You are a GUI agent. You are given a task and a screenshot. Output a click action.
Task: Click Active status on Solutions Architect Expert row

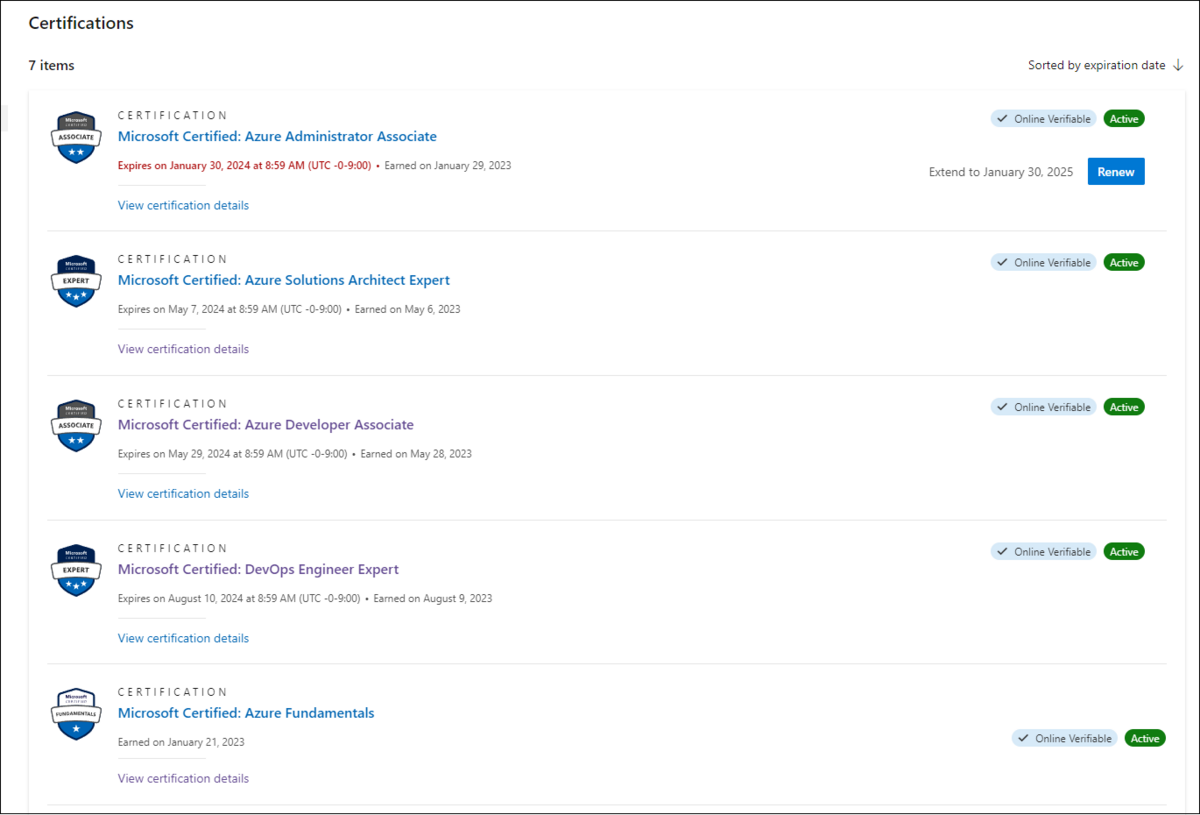[x=1124, y=262]
